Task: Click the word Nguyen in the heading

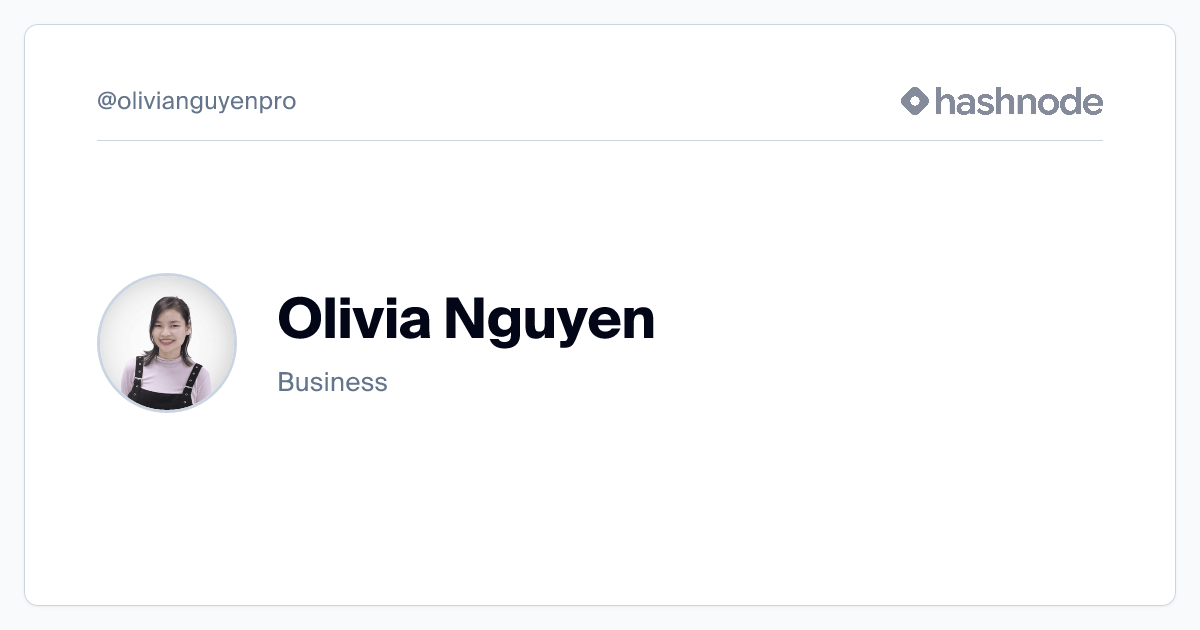Action: (549, 320)
